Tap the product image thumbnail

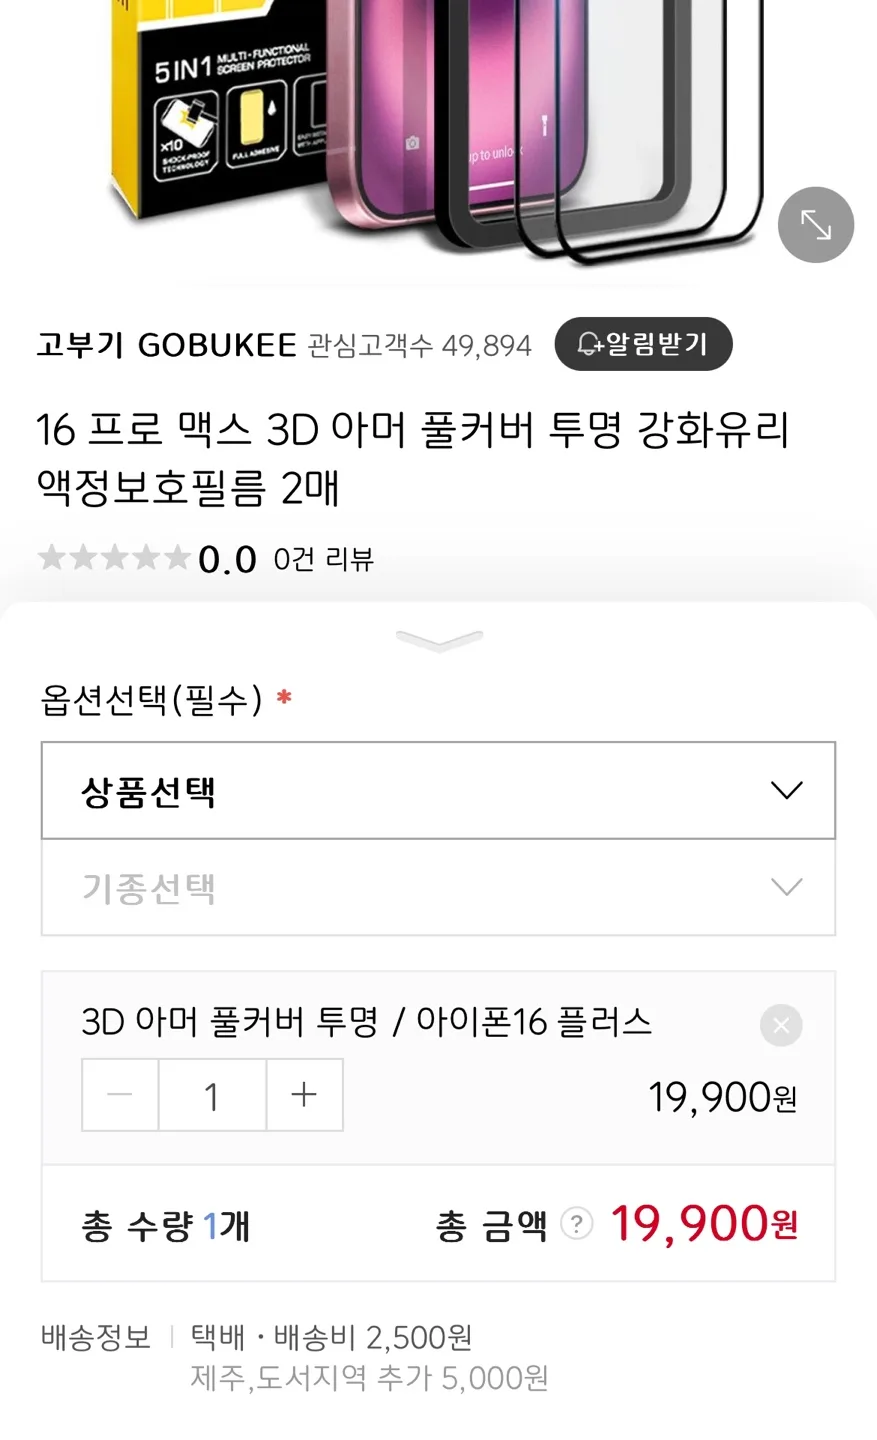[x=438, y=135]
